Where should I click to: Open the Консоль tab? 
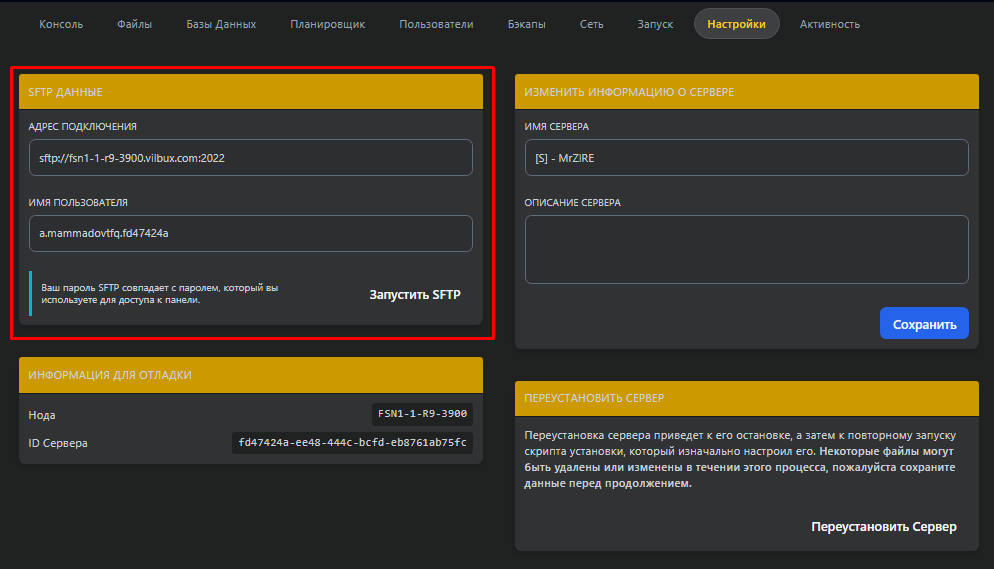tap(61, 24)
